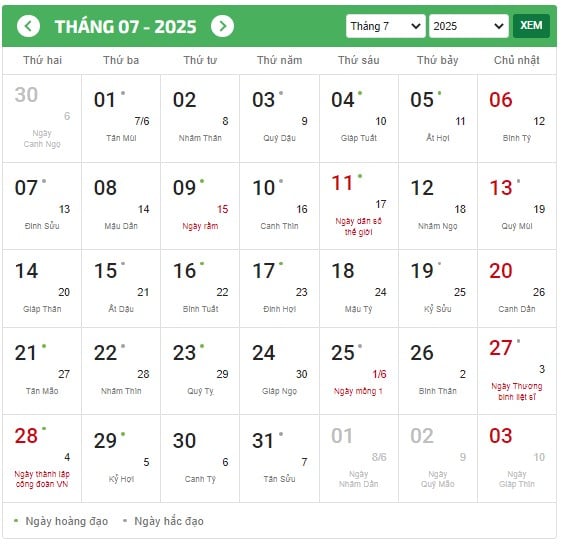Click the Chủ nhật column header
Image resolution: width=561 pixels, height=551 pixels.
coord(517,60)
